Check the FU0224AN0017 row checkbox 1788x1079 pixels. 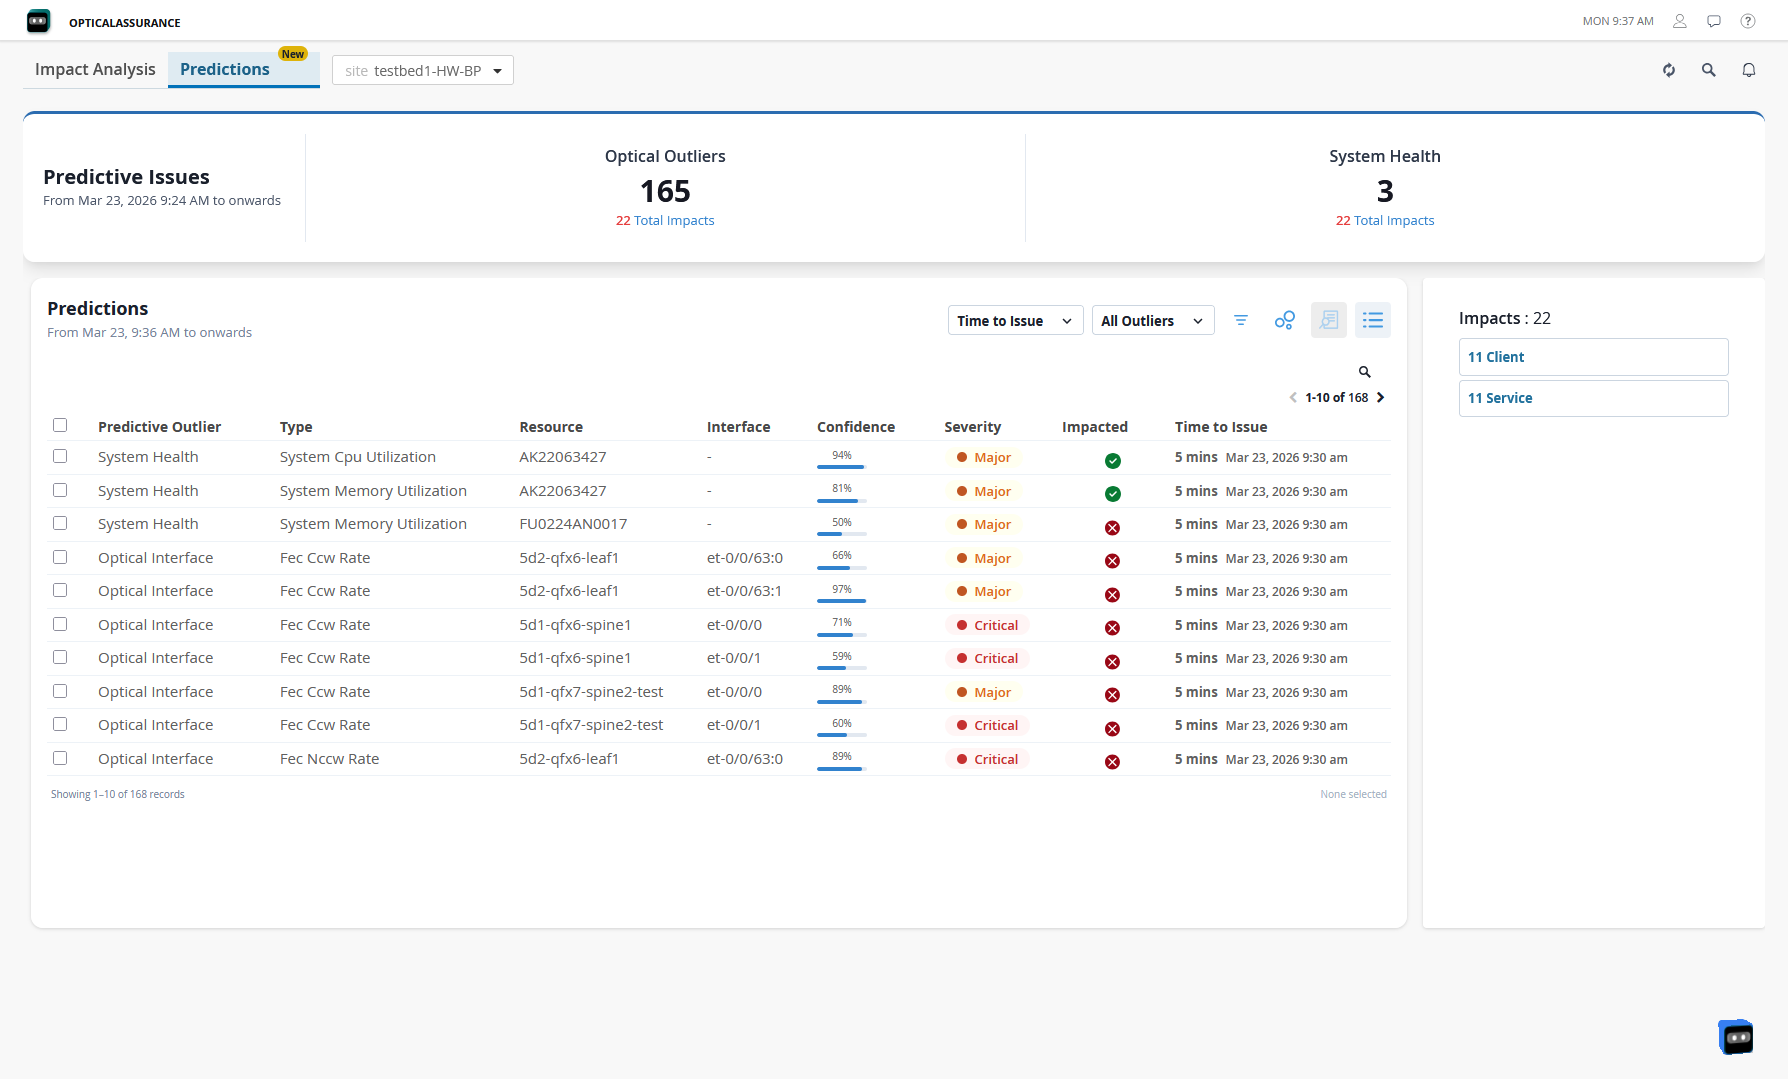click(60, 523)
